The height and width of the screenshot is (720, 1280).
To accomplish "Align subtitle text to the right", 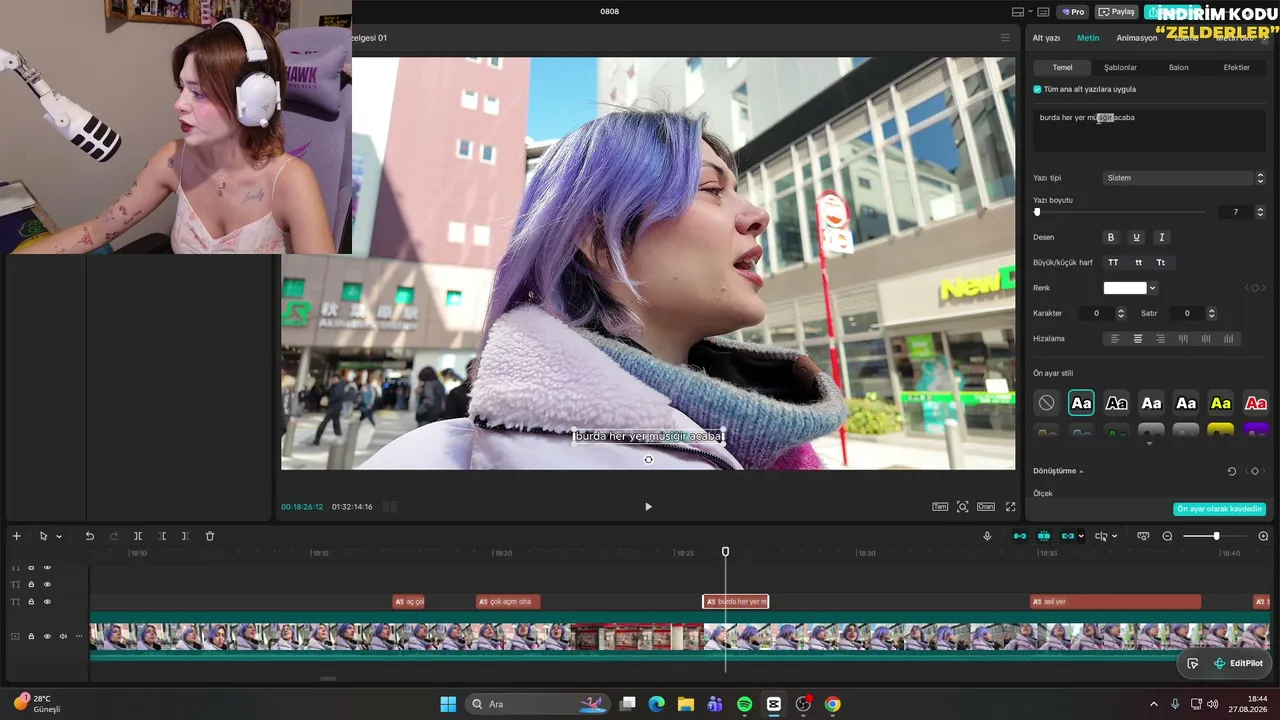I will coord(1160,339).
